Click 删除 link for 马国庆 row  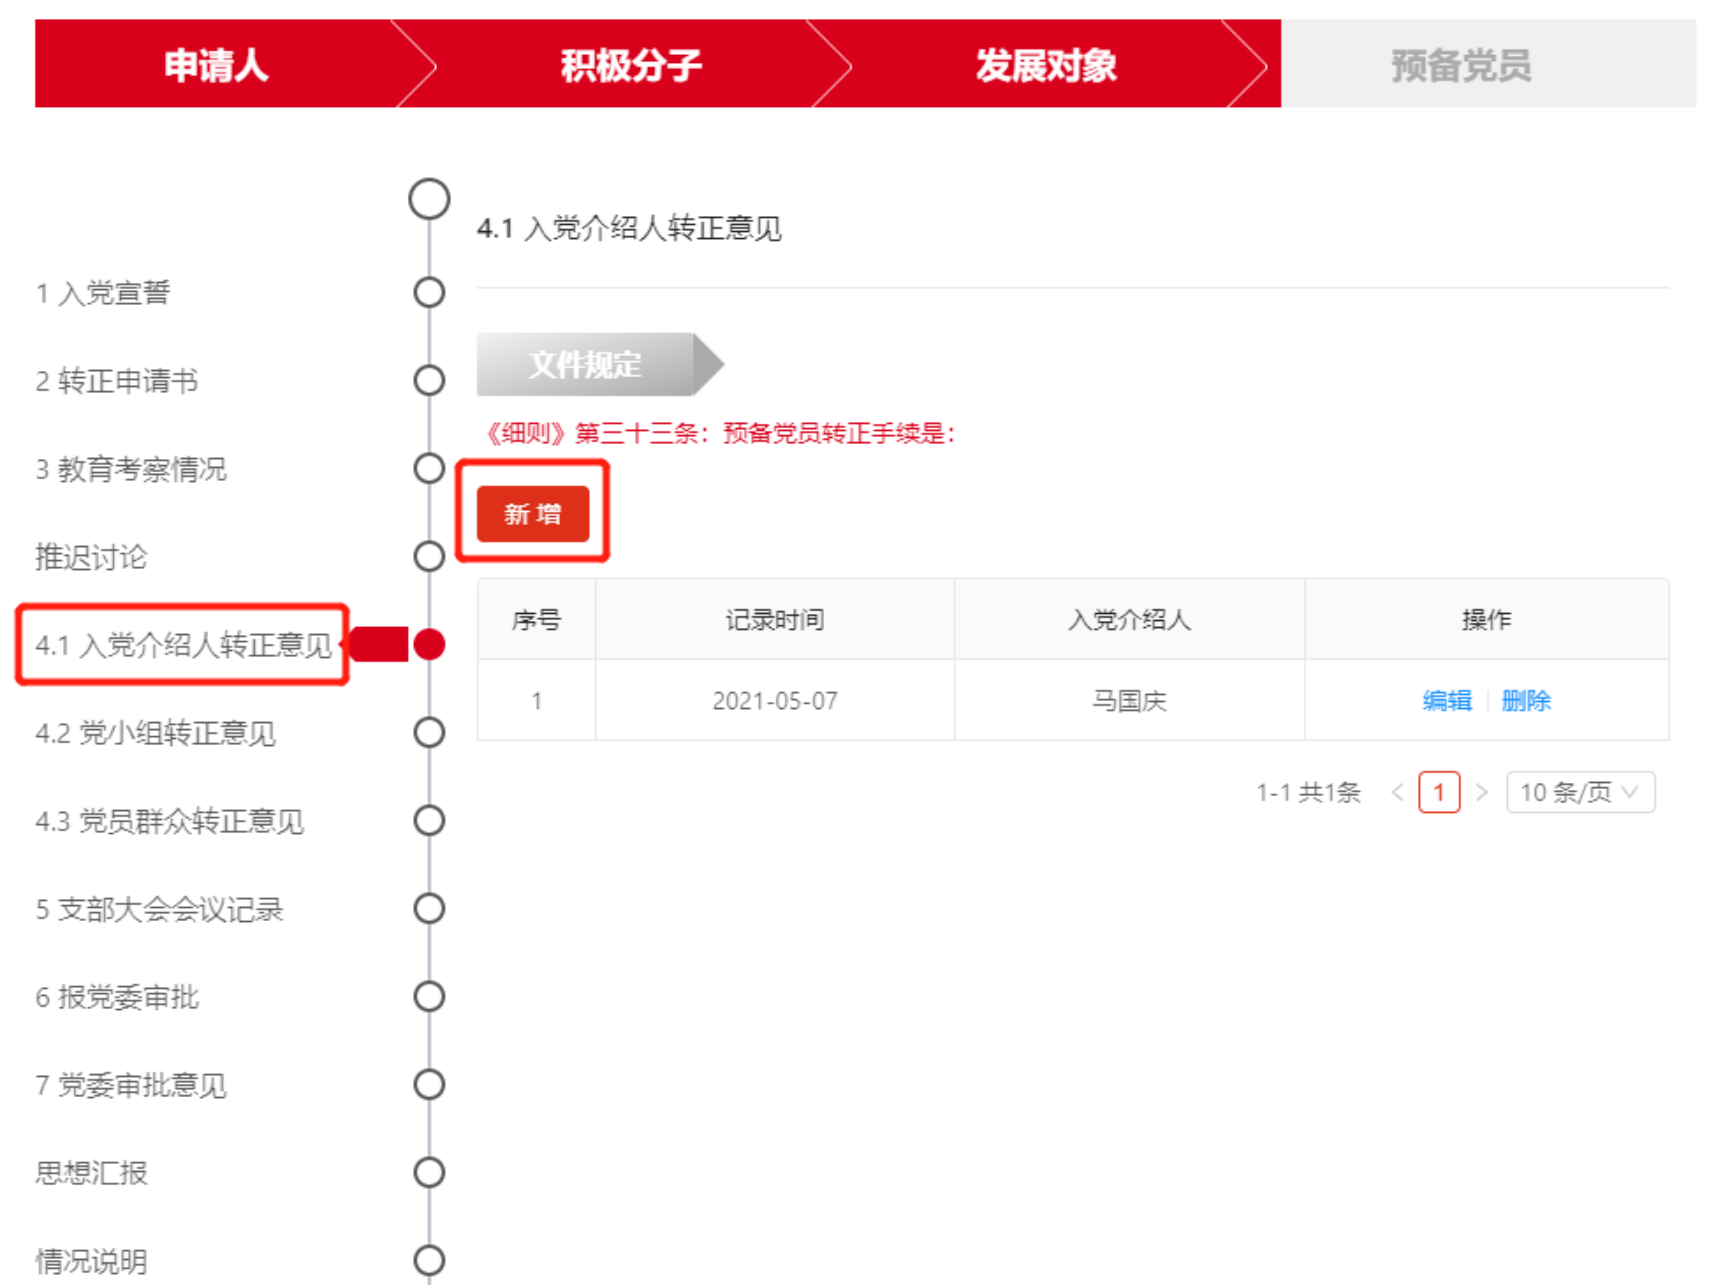click(1525, 701)
